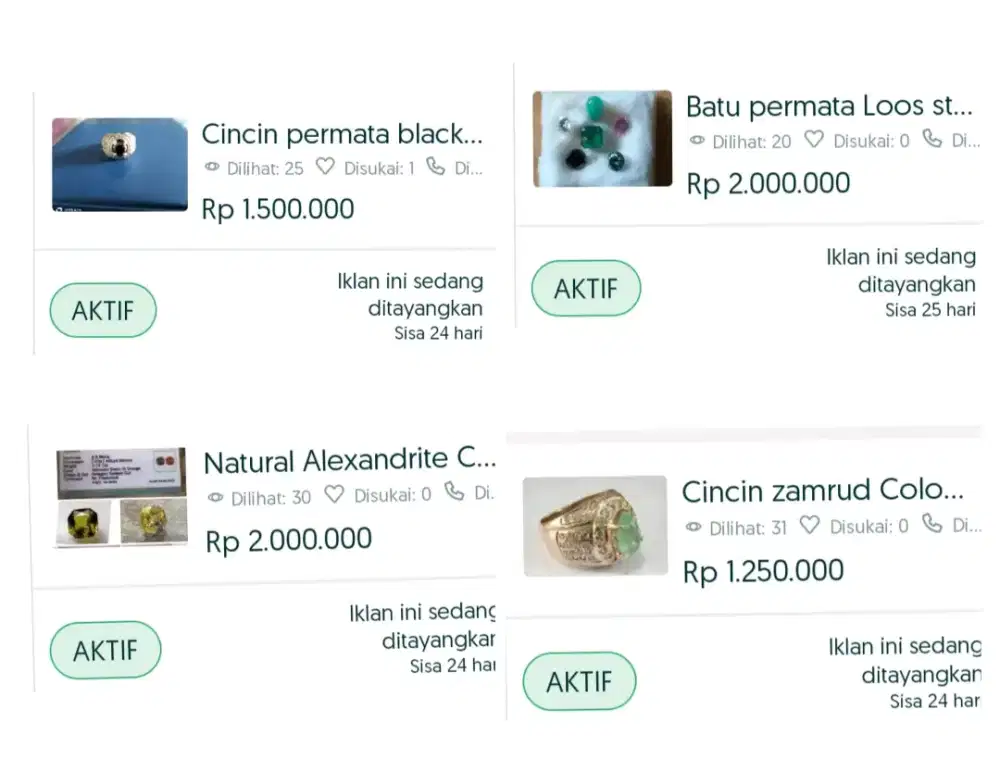
Task: Click the AKTIF status button on Batu permata Loos ad
Action: [585, 289]
